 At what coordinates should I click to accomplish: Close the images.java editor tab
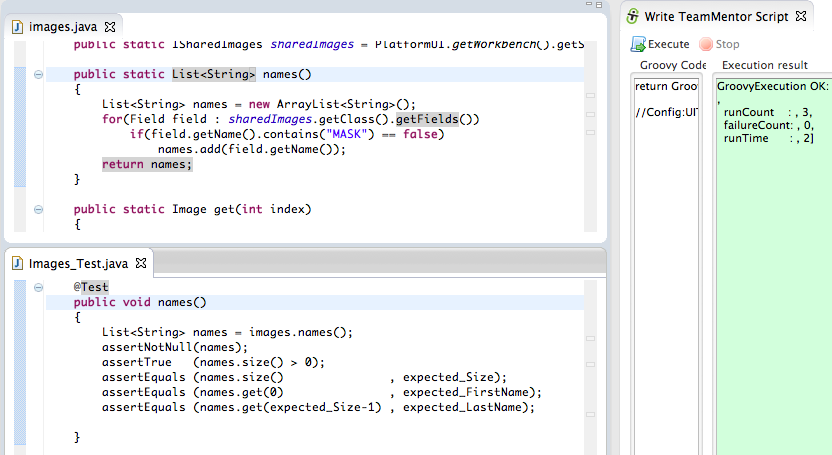click(110, 26)
